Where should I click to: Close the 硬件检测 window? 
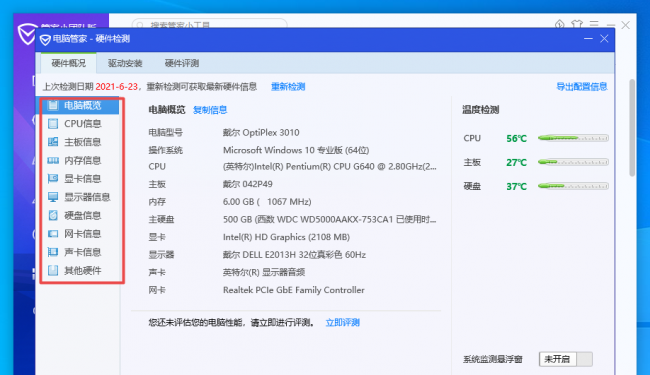click(x=604, y=39)
